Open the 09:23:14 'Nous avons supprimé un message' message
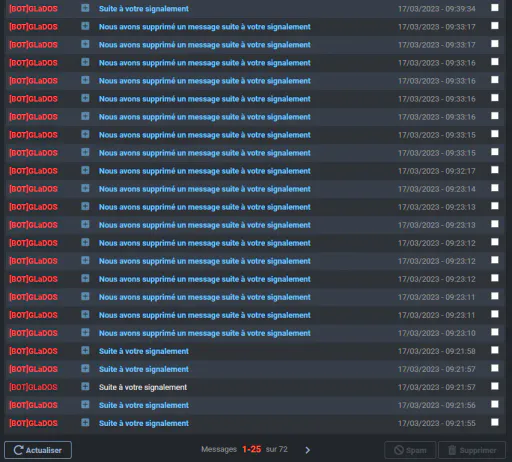The image size is (512, 462). [x=205, y=189]
